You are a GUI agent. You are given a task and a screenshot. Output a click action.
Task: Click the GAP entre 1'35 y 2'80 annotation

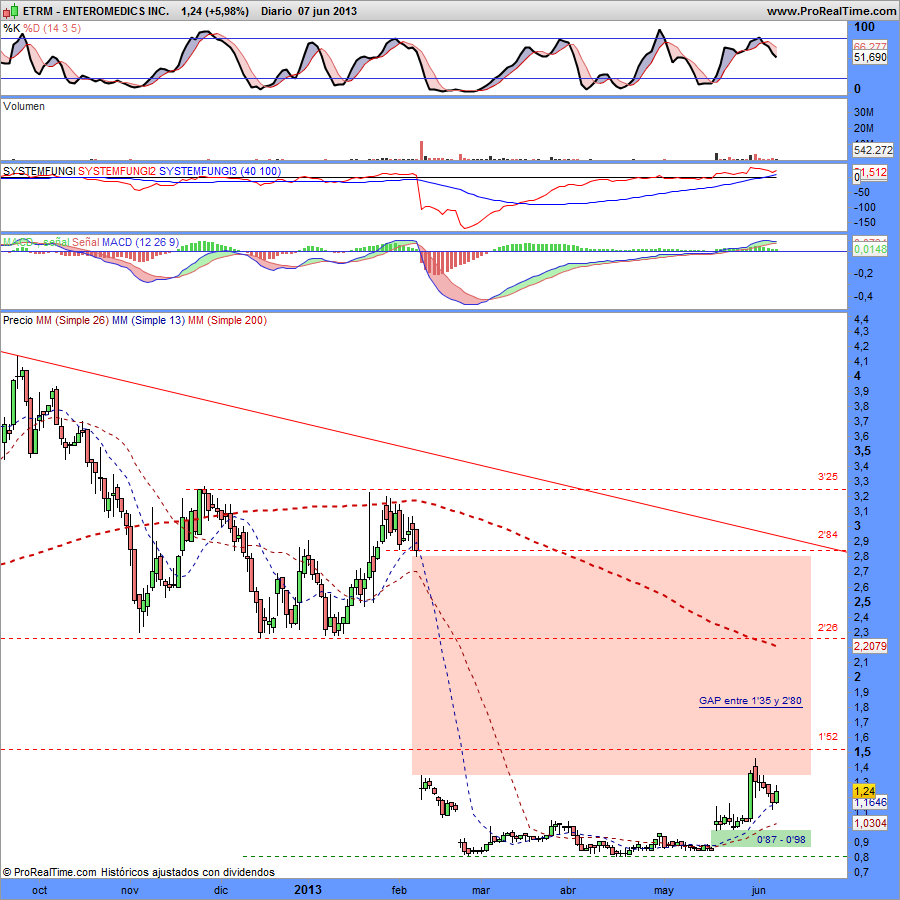coord(750,700)
